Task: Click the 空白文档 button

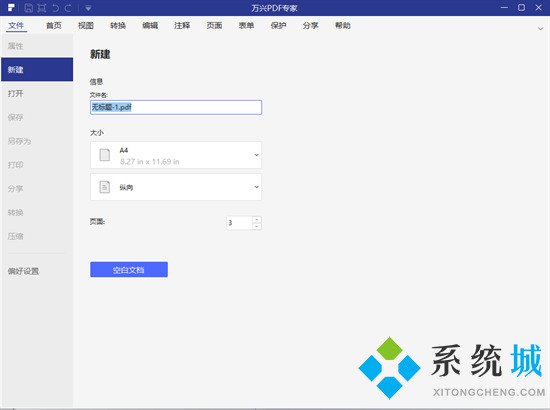Action: pos(129,269)
